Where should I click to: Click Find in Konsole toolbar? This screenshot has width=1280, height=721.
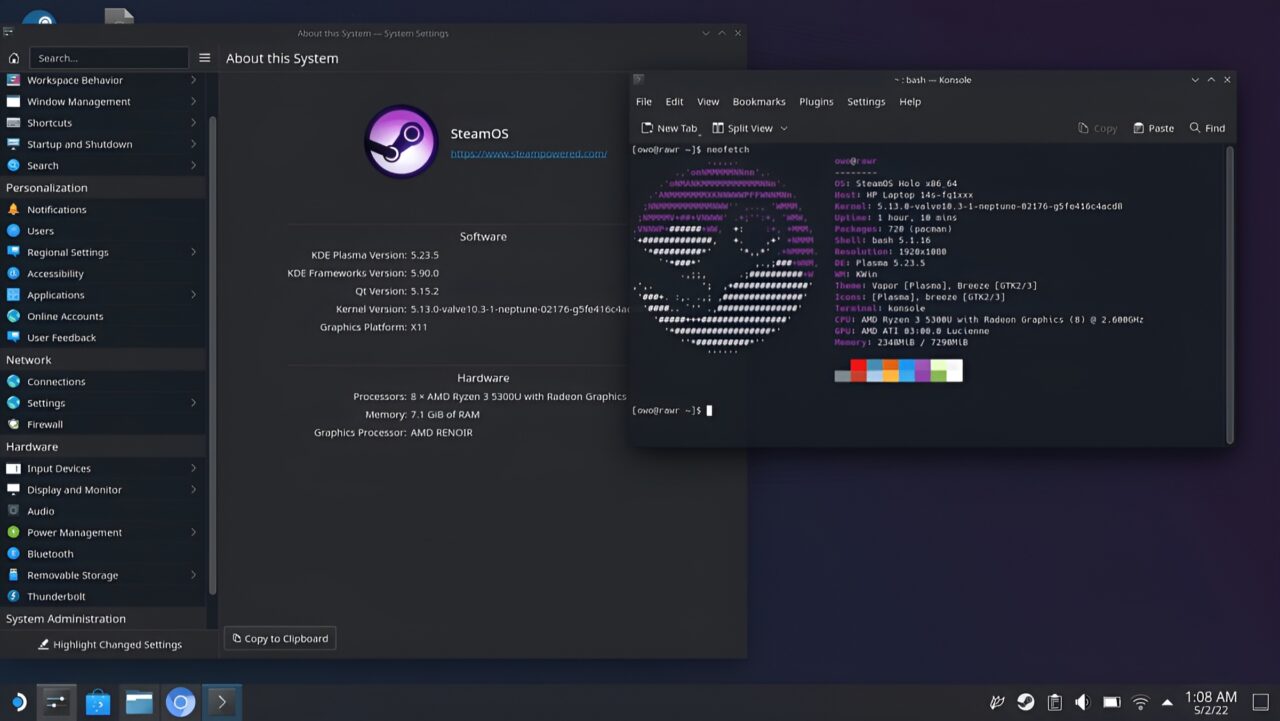pyautogui.click(x=1207, y=128)
